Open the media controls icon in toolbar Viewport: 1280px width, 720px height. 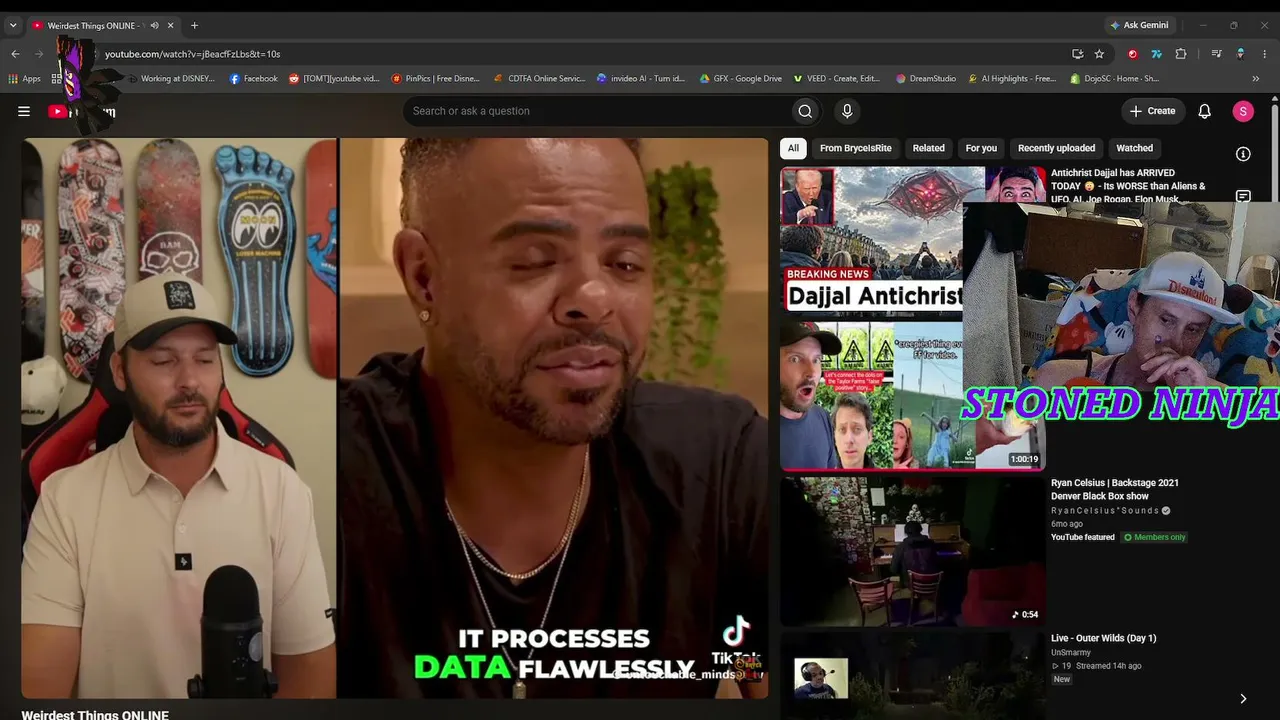1216,54
